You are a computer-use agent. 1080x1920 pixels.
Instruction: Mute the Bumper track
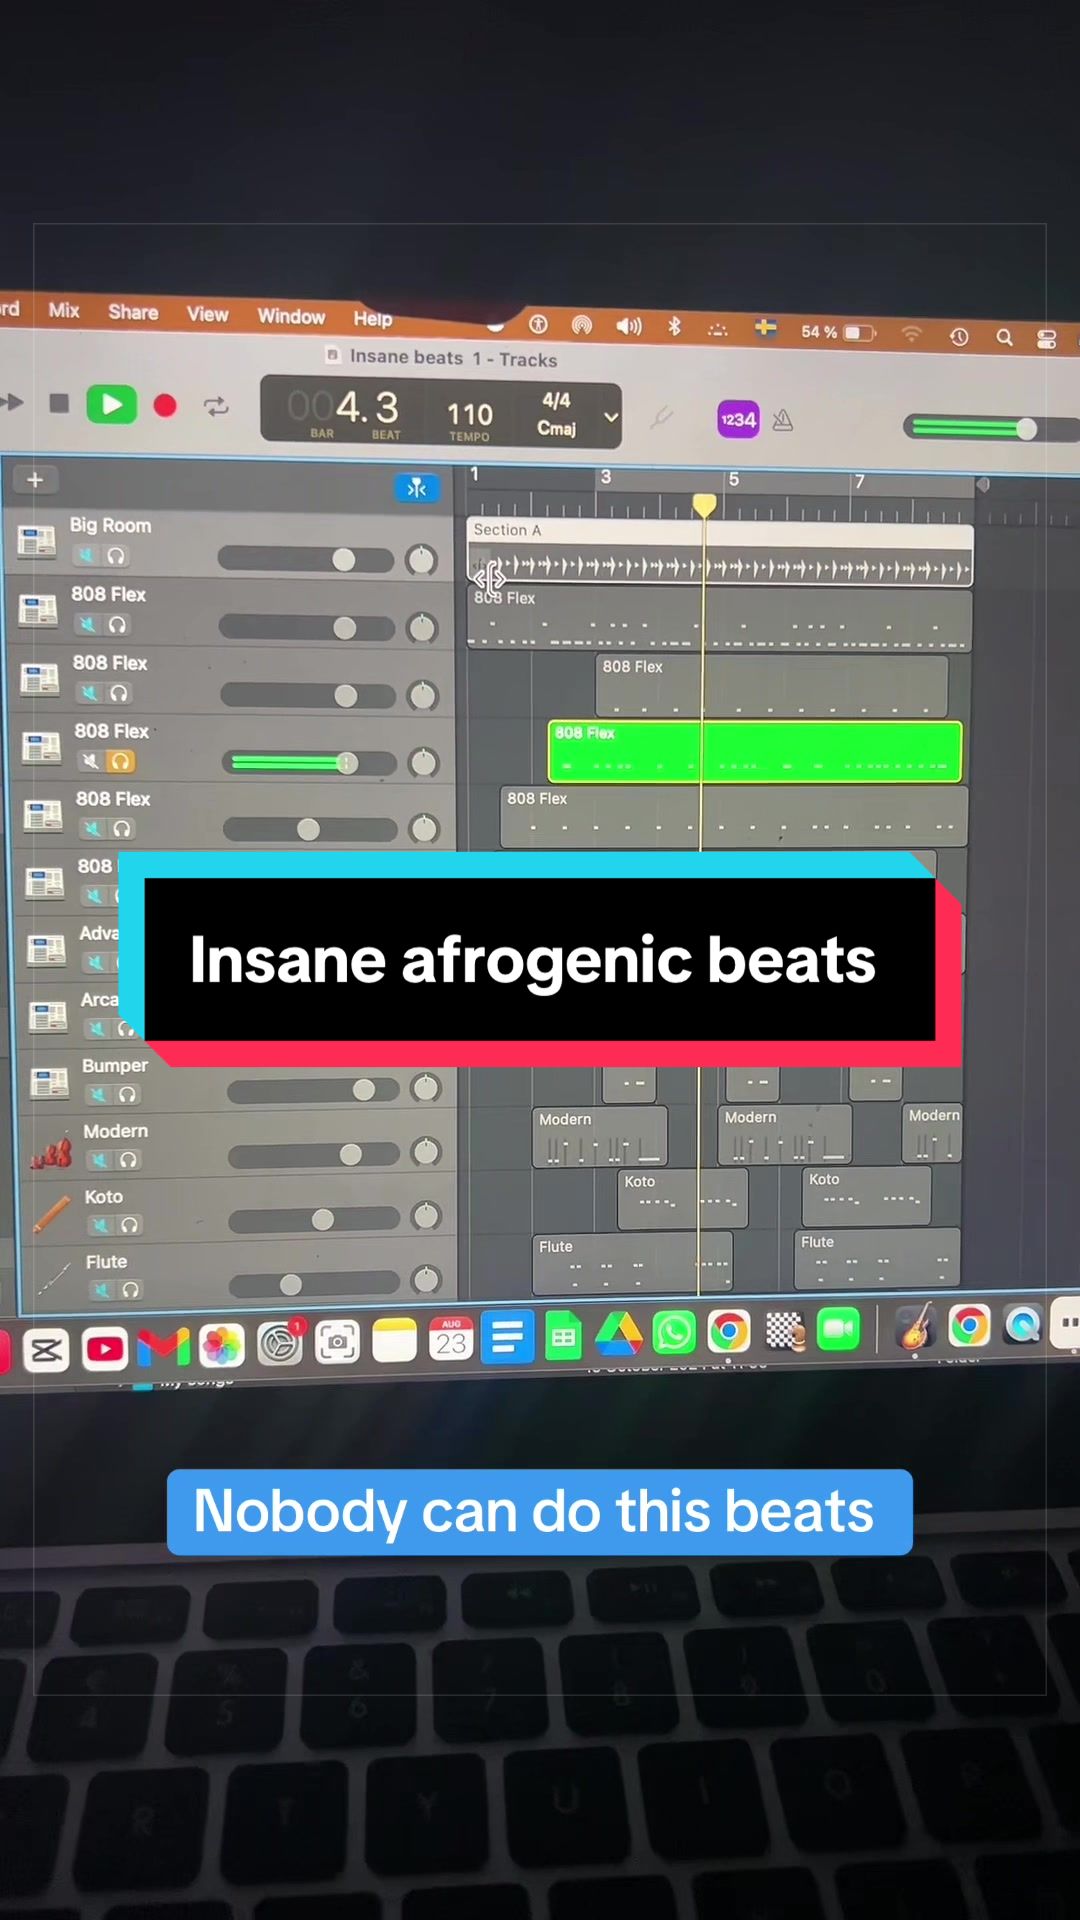pos(98,1094)
